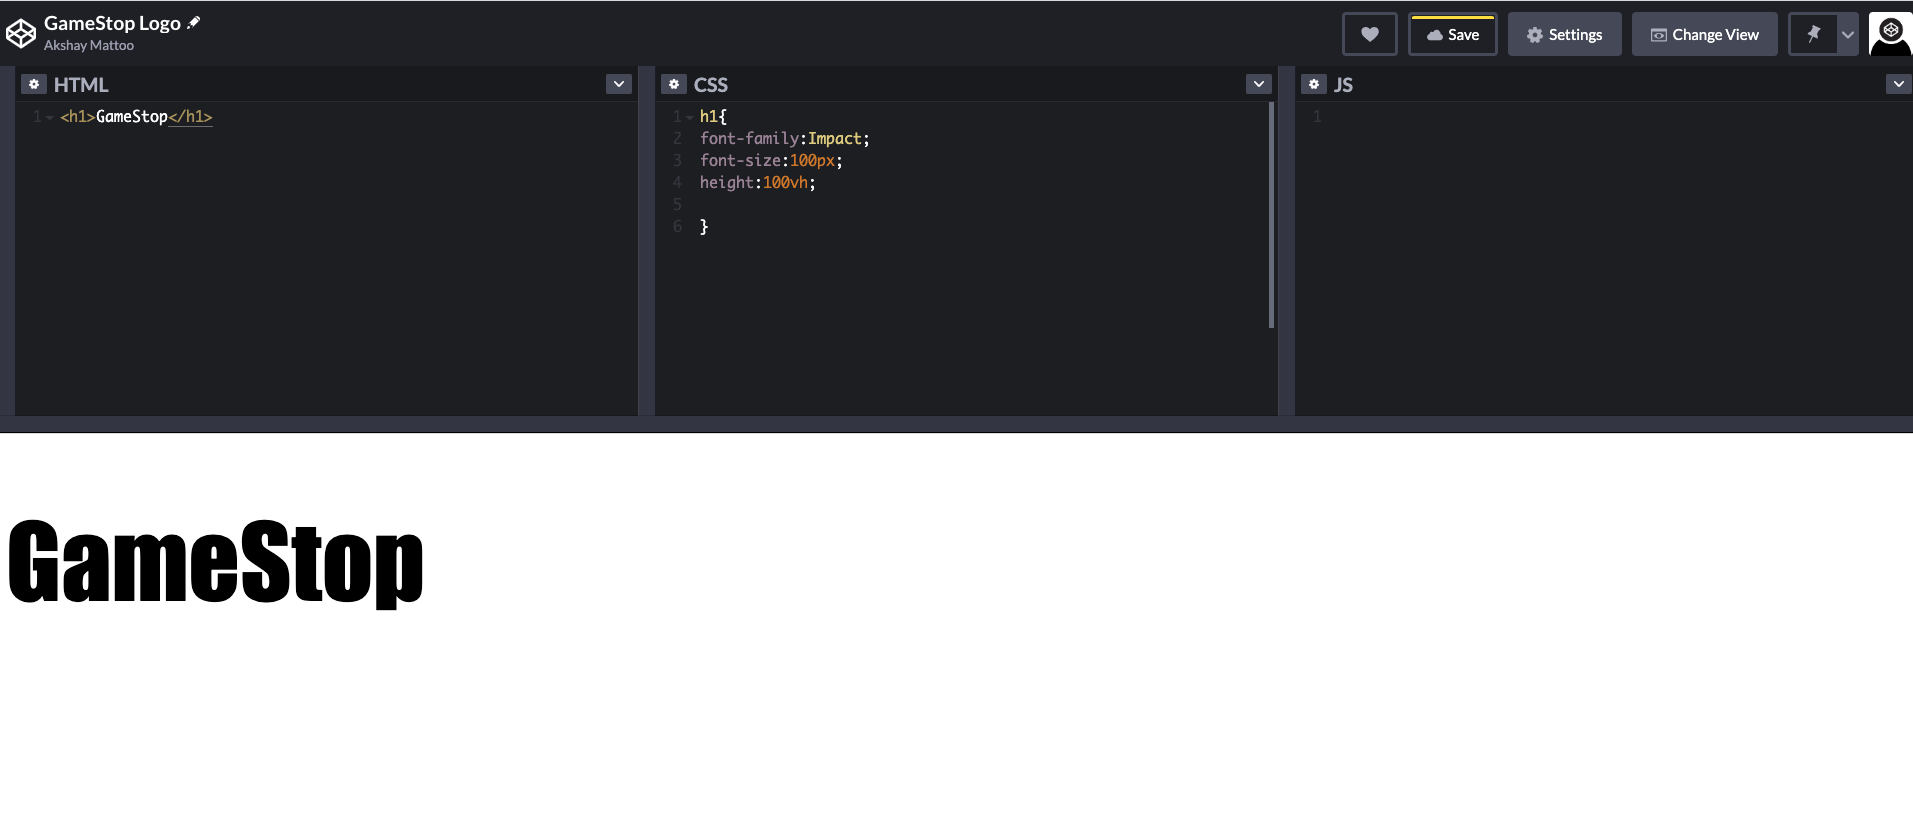
Task: Click author name Akshay Mattoo
Action: click(x=89, y=45)
